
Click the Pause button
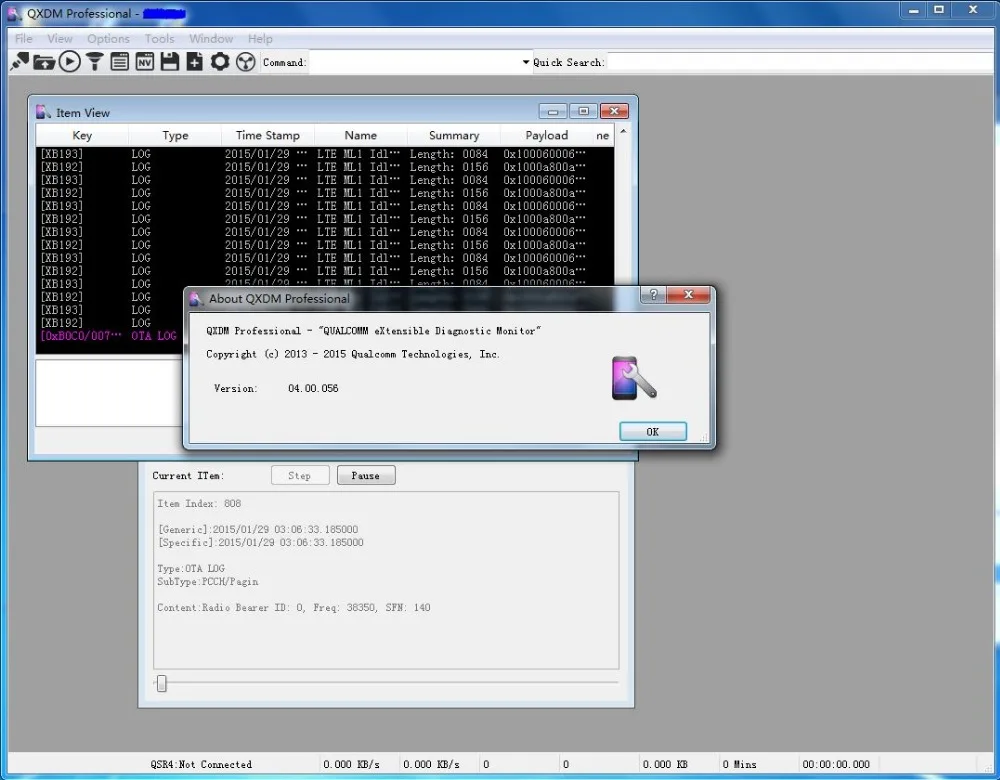(366, 475)
